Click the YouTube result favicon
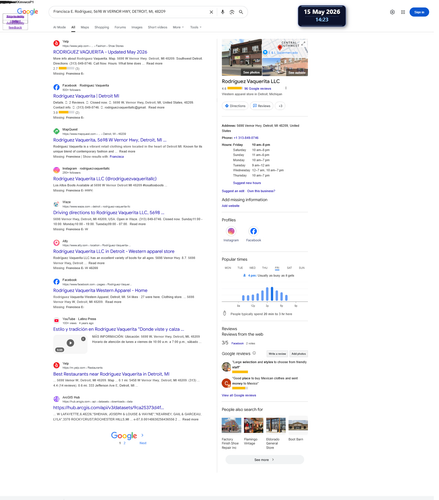 [x=56, y=321]
